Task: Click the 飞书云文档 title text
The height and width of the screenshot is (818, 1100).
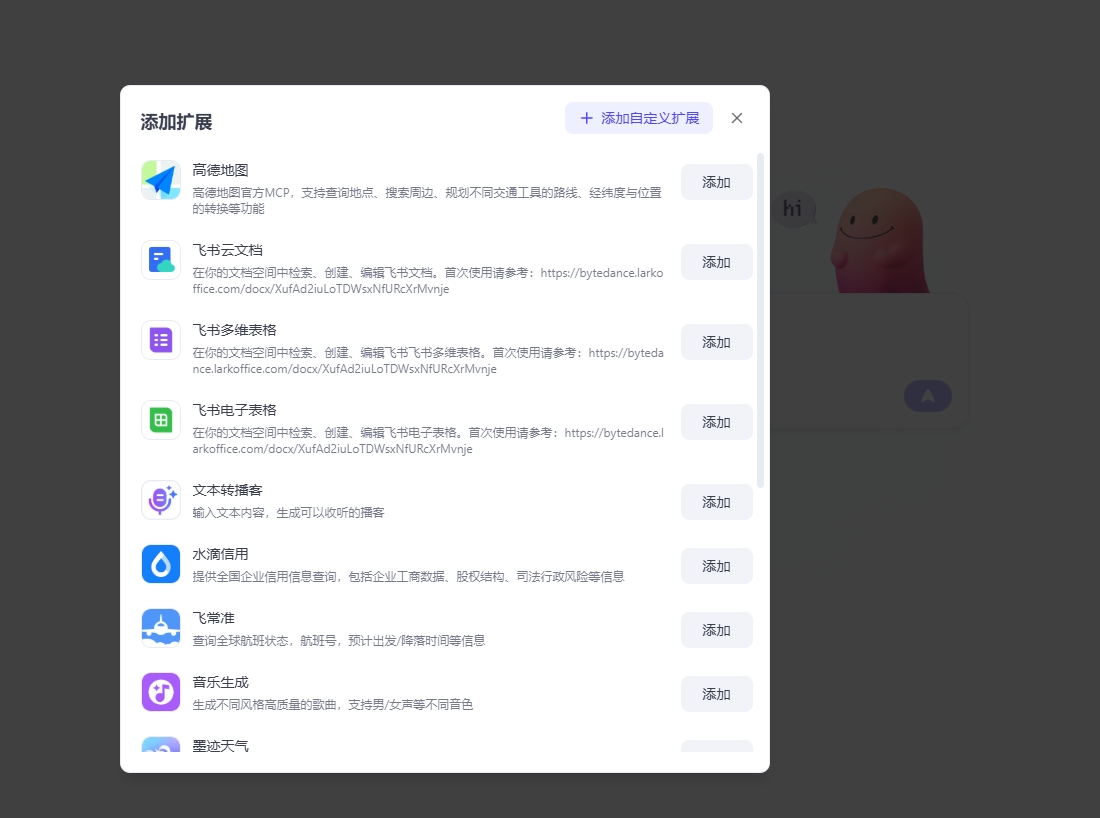Action: [227, 250]
